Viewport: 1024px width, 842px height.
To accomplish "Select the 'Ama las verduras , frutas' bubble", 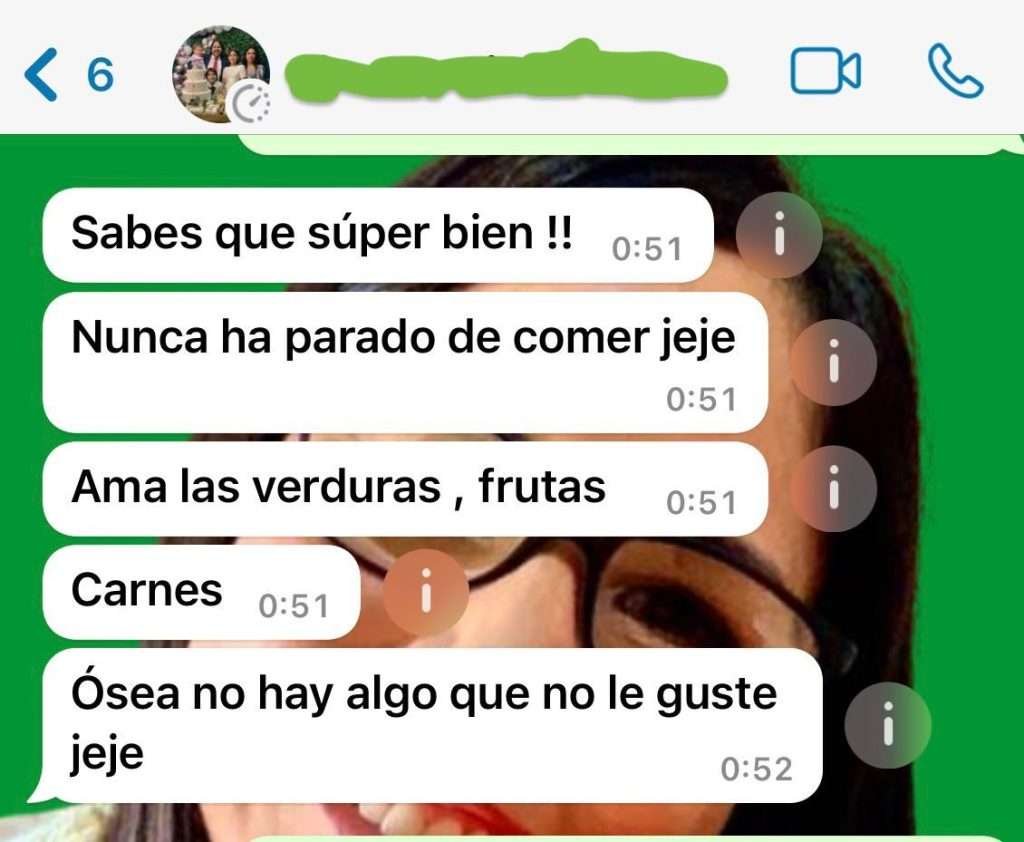I will 405,489.
